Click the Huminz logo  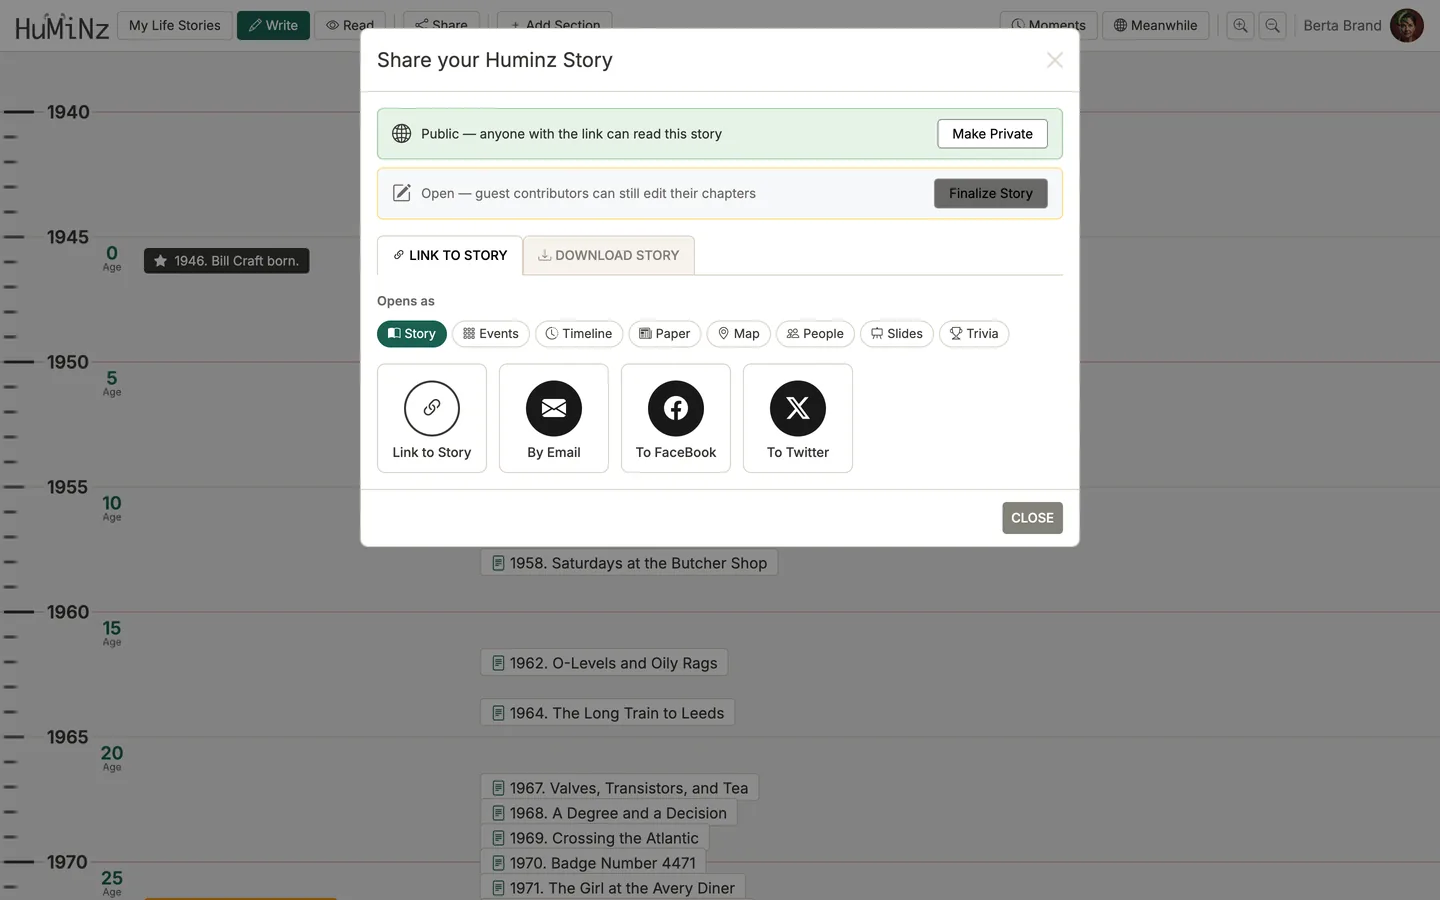pyautogui.click(x=62, y=26)
